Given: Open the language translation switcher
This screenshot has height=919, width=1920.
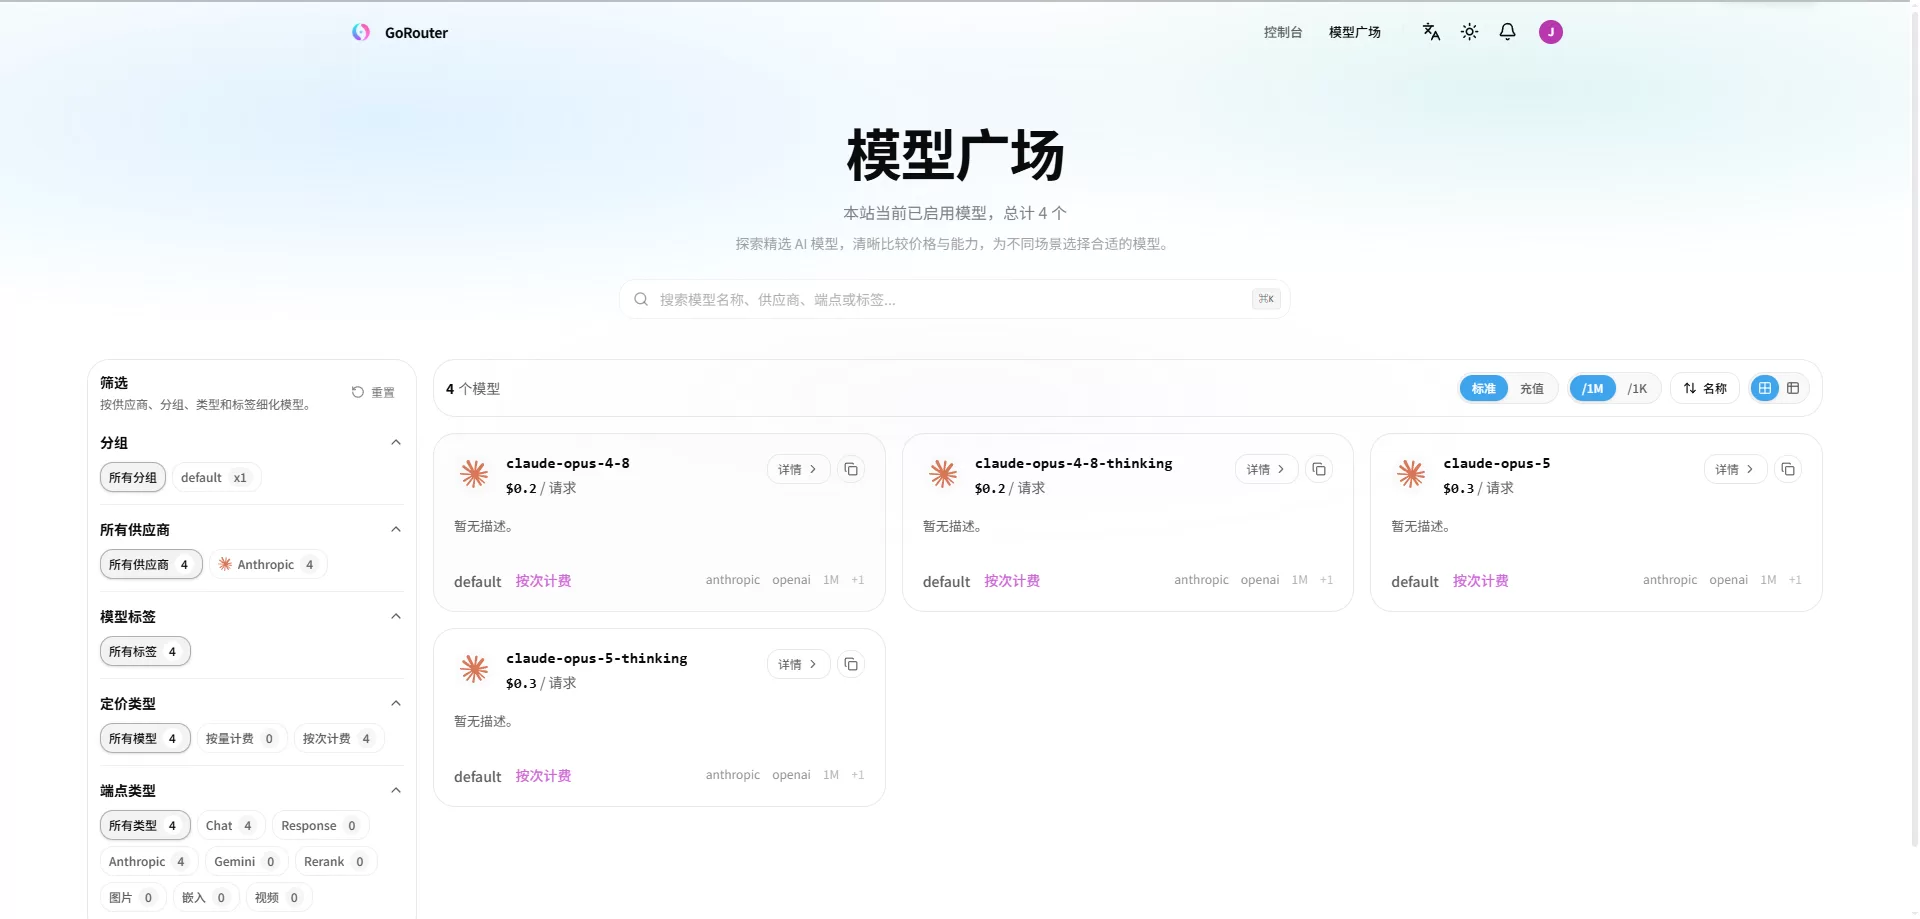Looking at the screenshot, I should coord(1431,32).
